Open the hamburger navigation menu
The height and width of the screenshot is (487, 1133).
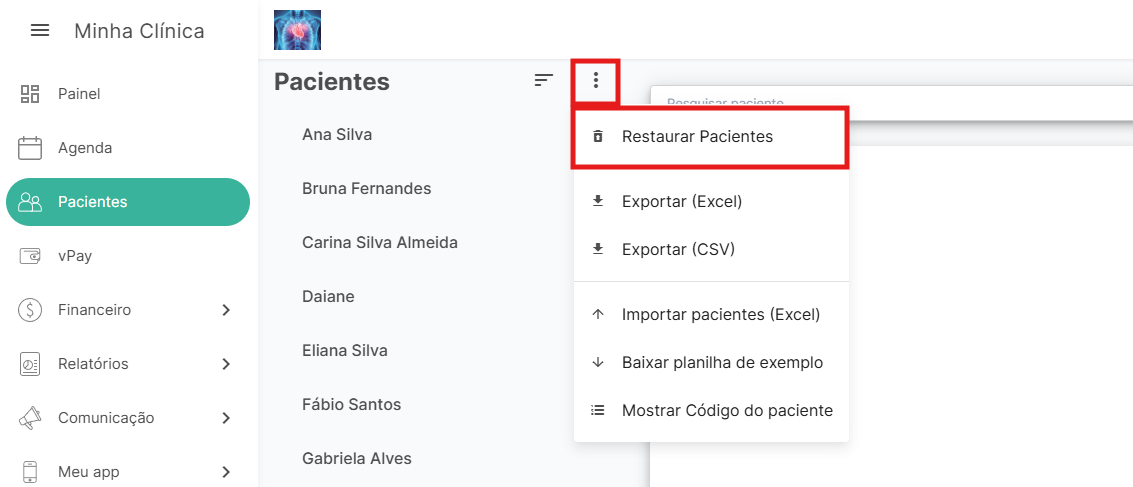pos(40,31)
